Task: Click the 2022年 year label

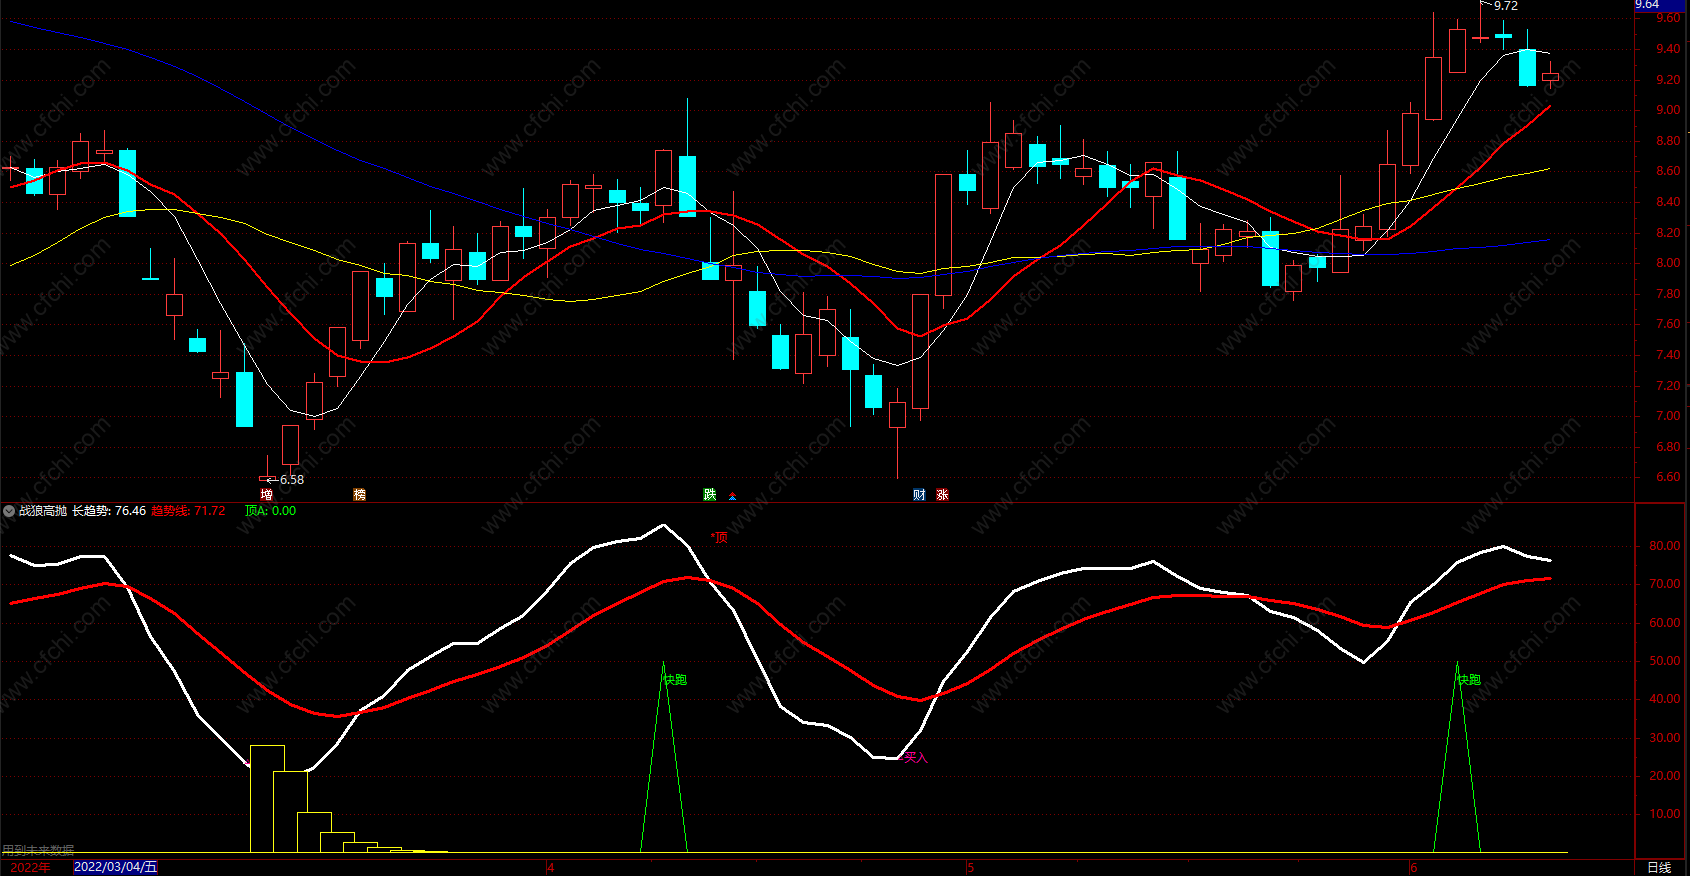Action: pyautogui.click(x=30, y=867)
